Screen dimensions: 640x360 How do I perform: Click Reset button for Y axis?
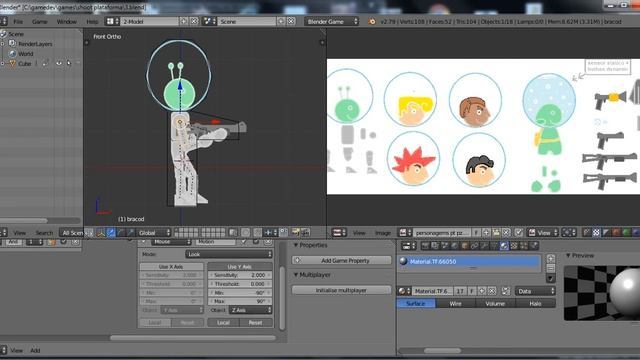coord(256,322)
